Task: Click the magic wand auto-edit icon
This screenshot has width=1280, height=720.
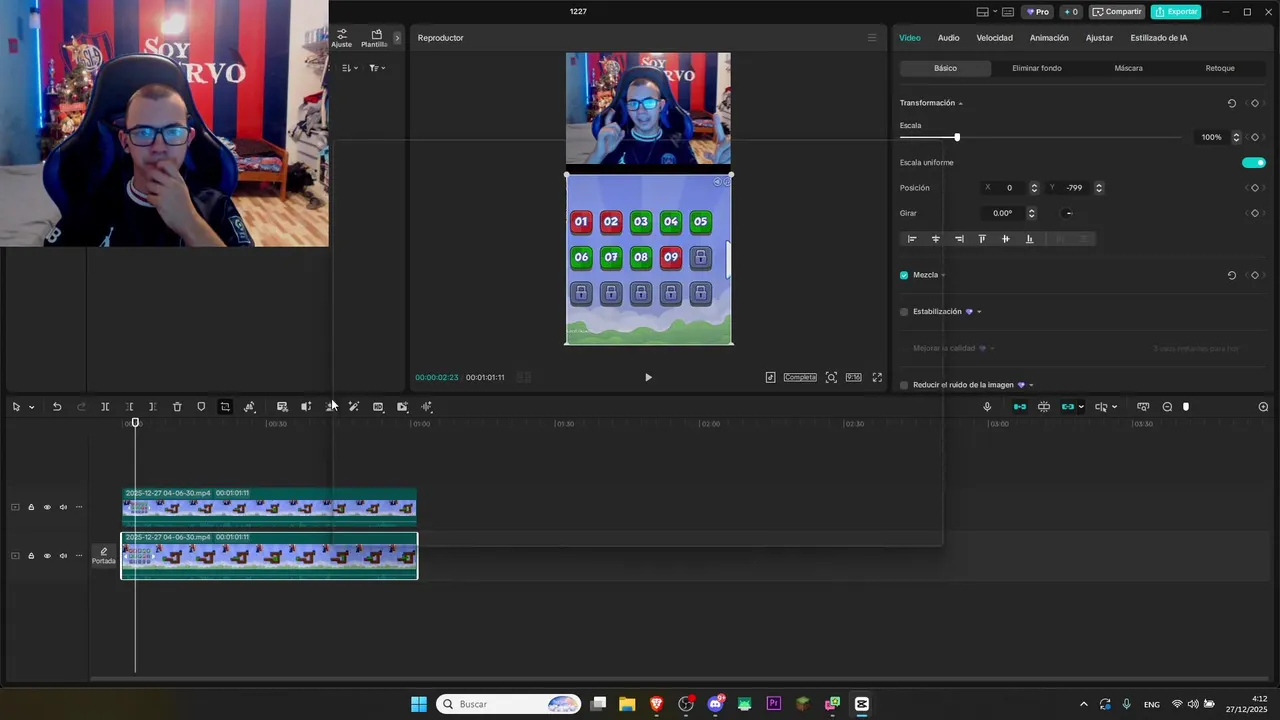Action: (x=354, y=407)
